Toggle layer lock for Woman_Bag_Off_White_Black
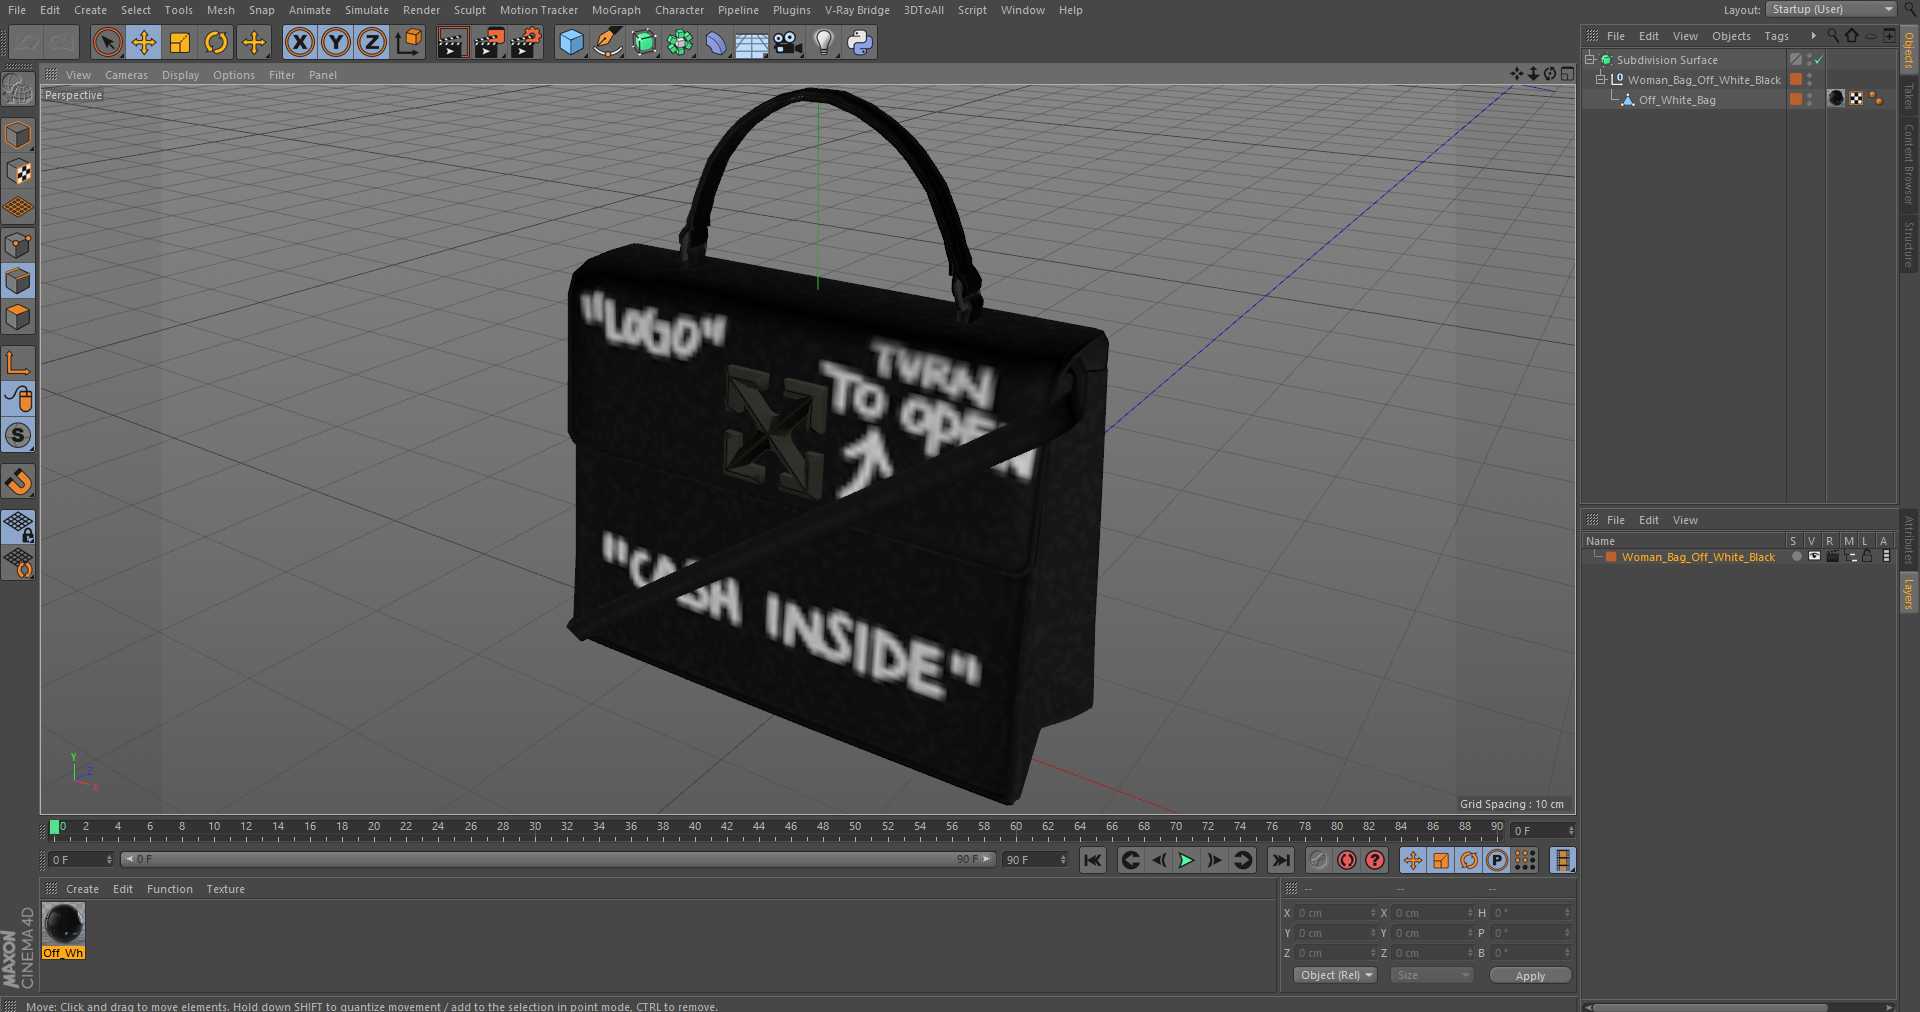 1867,557
